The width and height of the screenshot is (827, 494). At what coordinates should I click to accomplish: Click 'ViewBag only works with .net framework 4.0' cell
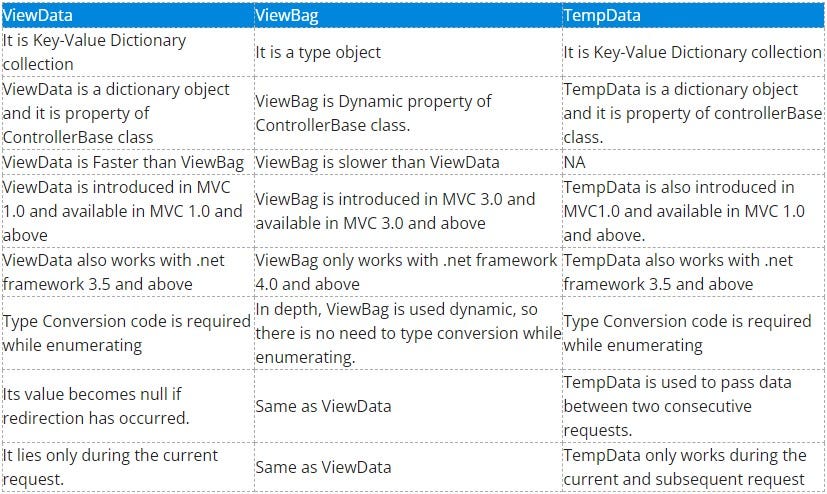coord(408,272)
